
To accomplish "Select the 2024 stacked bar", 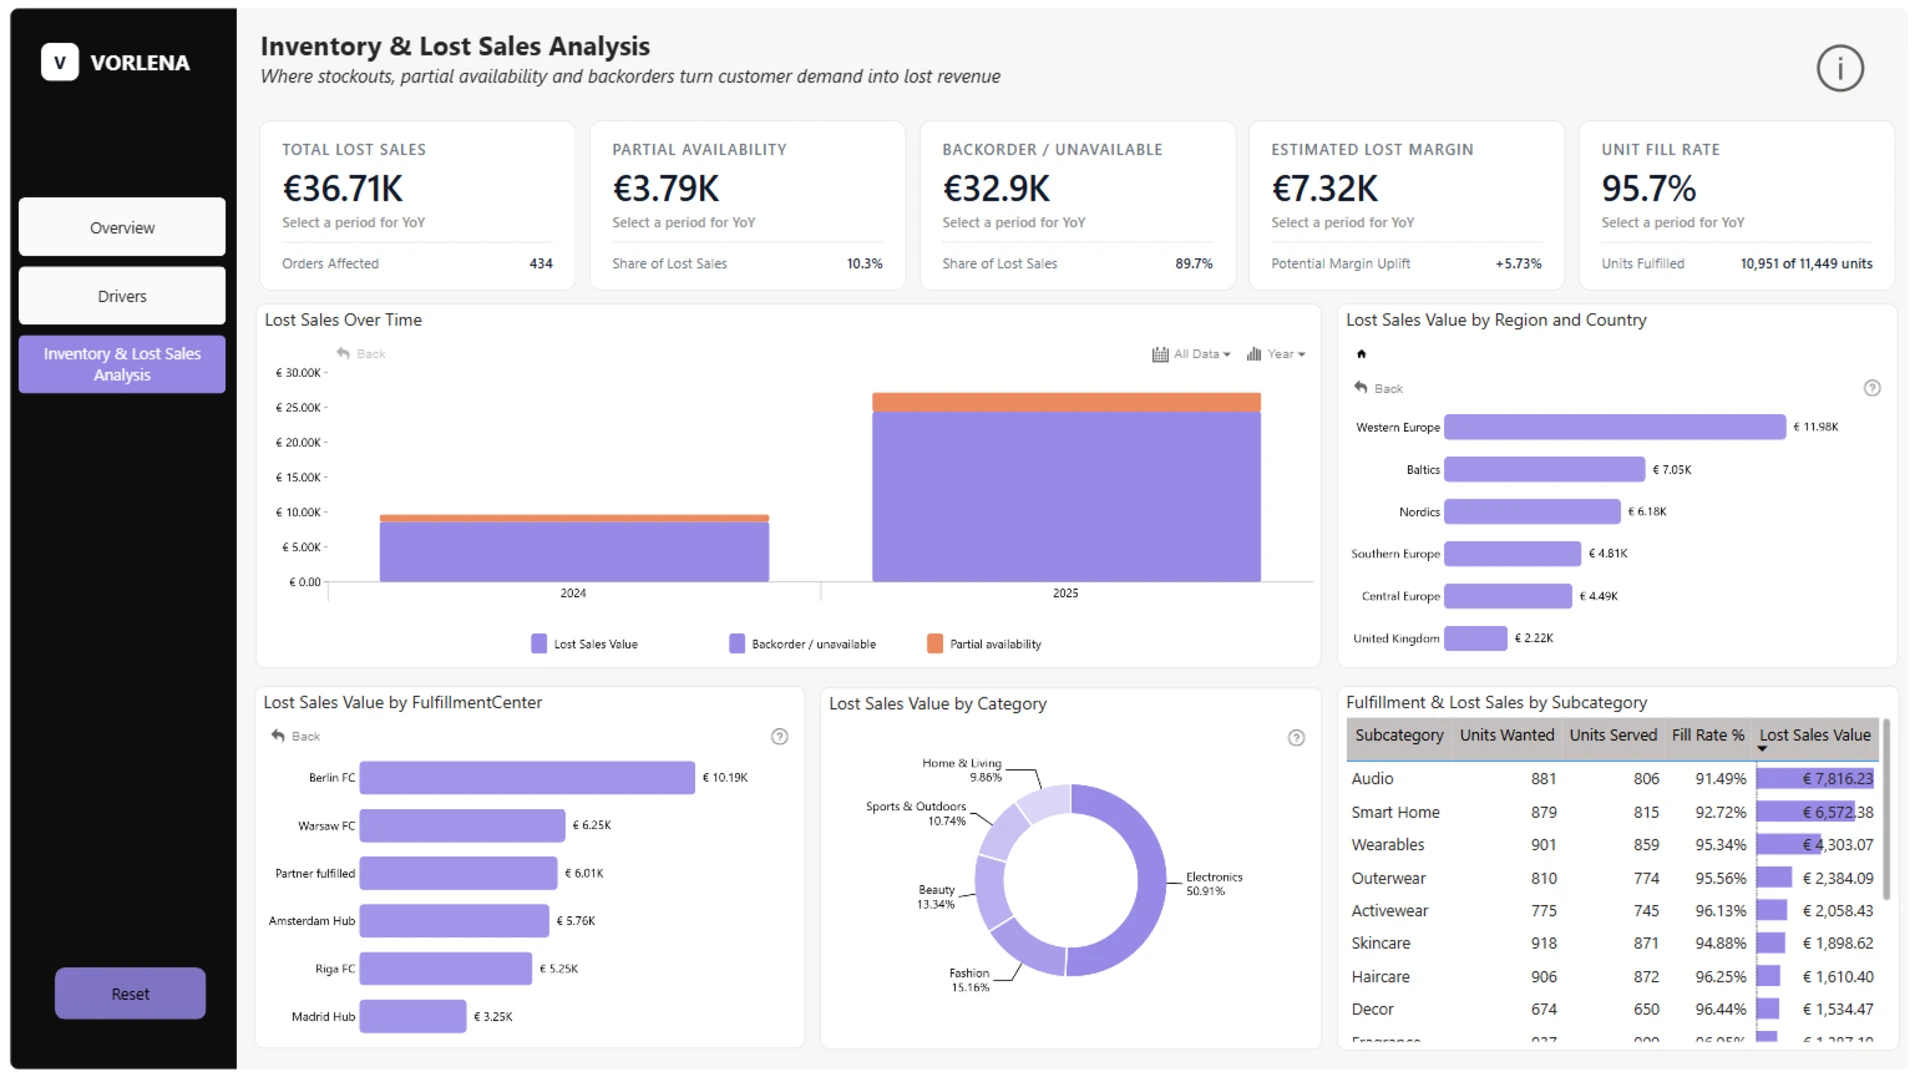I will pos(574,548).
